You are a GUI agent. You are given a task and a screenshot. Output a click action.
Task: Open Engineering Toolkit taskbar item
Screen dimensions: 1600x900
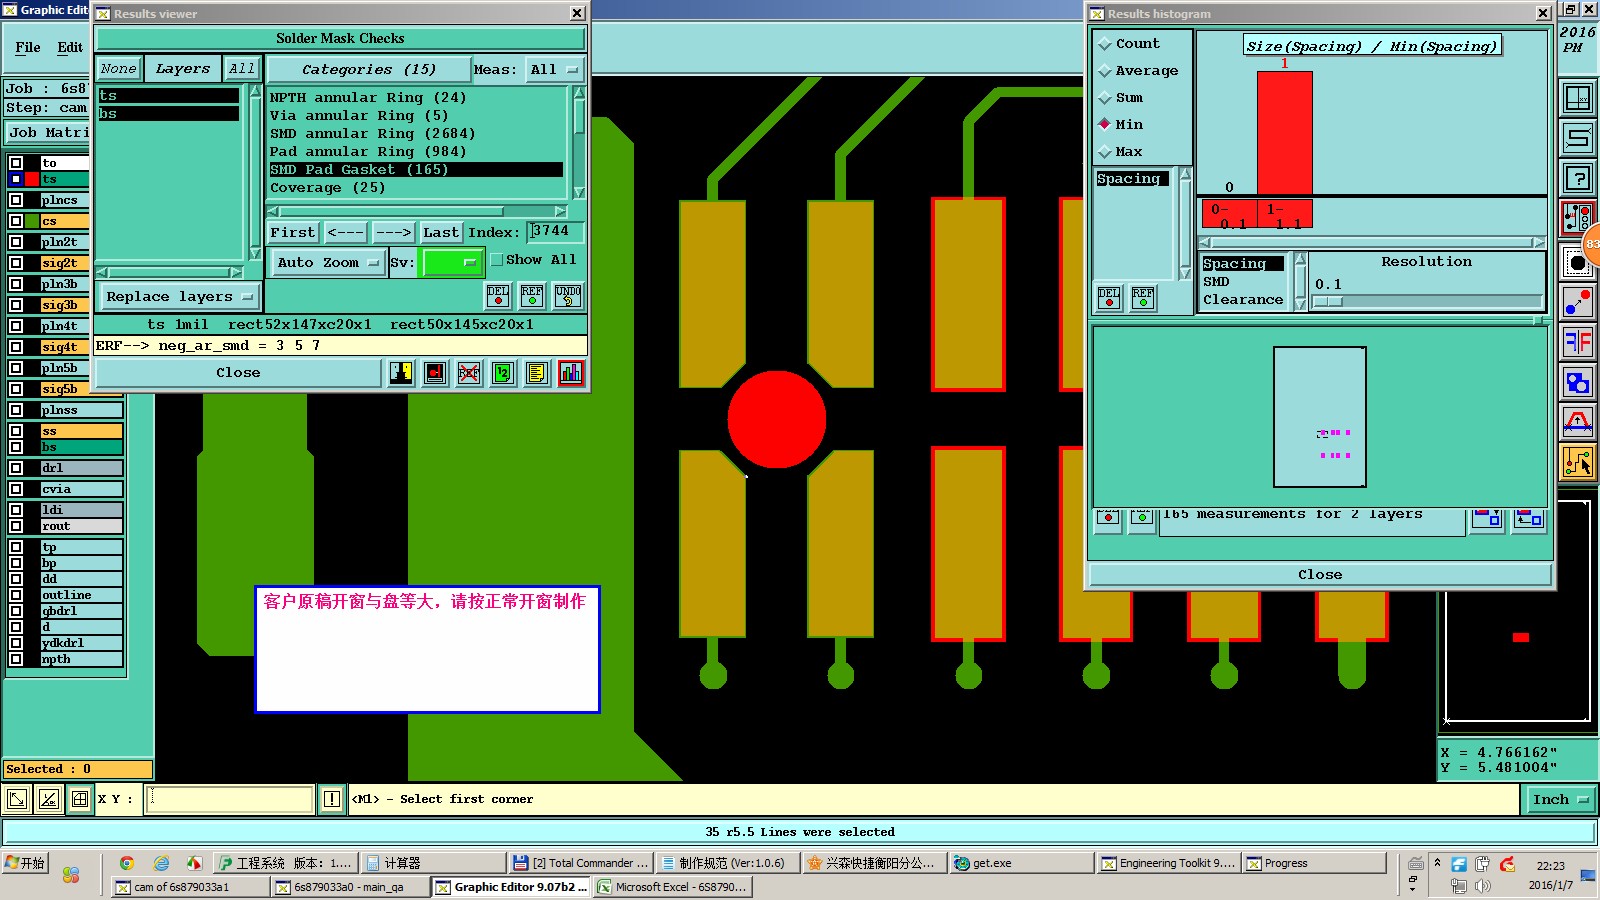click(x=1168, y=863)
